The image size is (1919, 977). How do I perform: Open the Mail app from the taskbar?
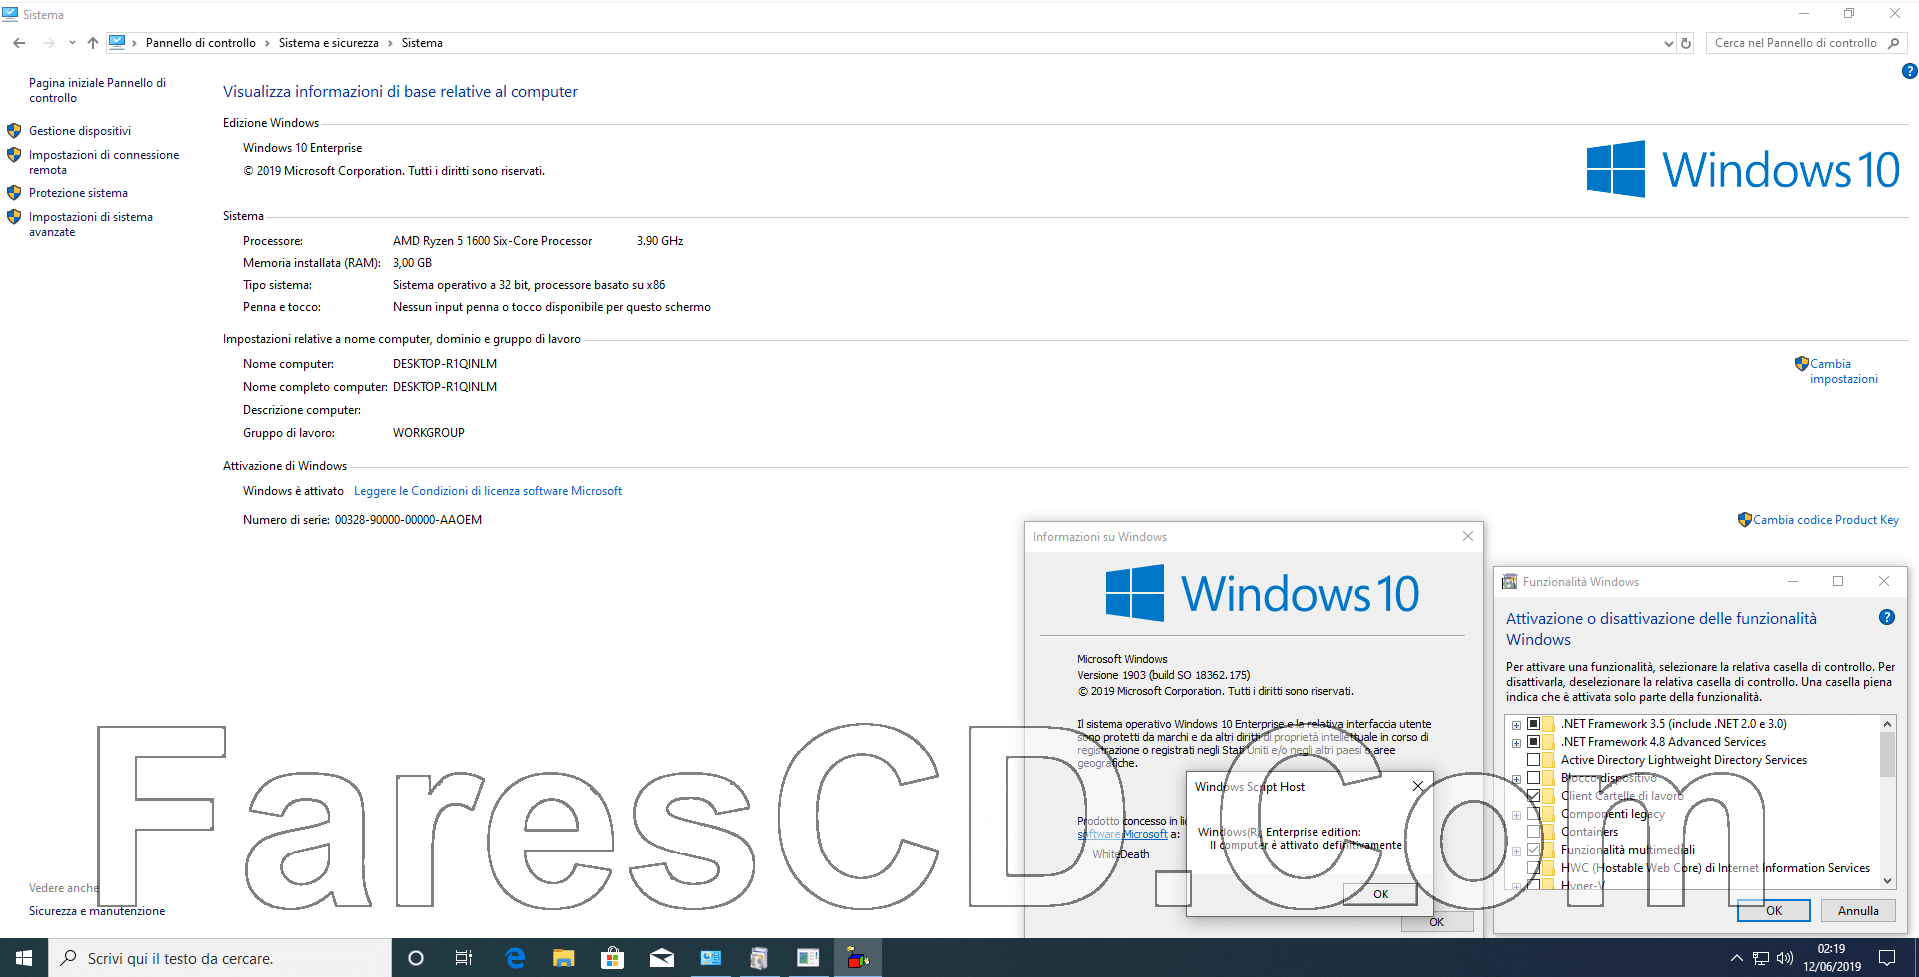click(661, 958)
